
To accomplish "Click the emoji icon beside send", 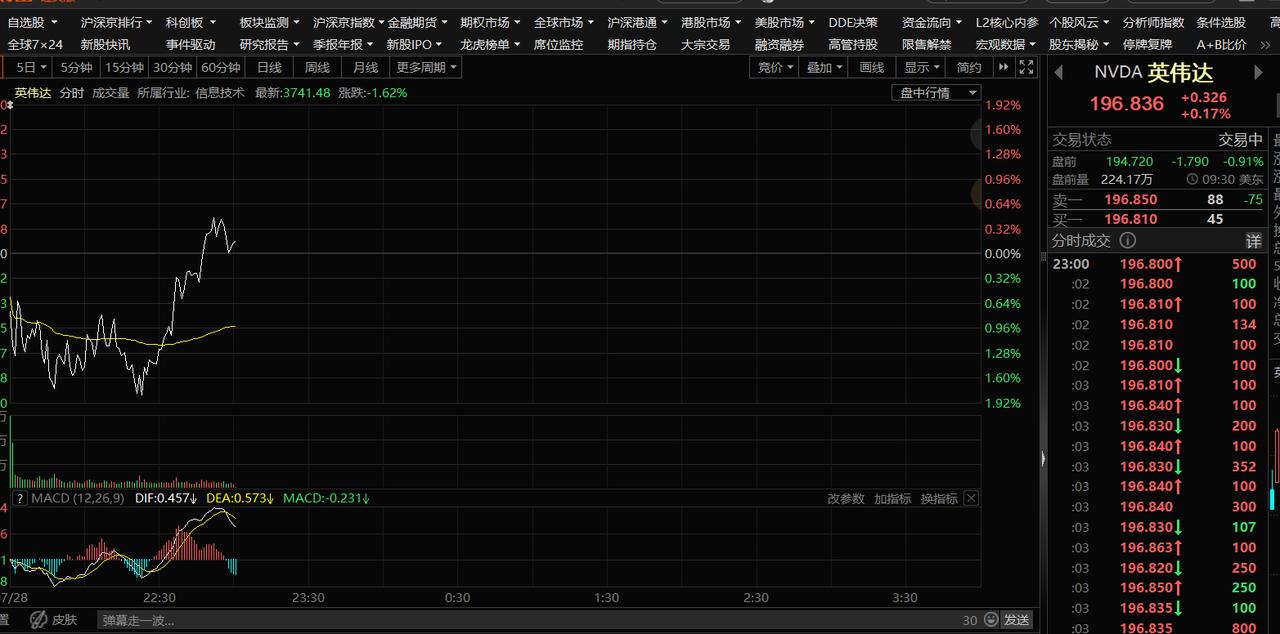I will [990, 620].
